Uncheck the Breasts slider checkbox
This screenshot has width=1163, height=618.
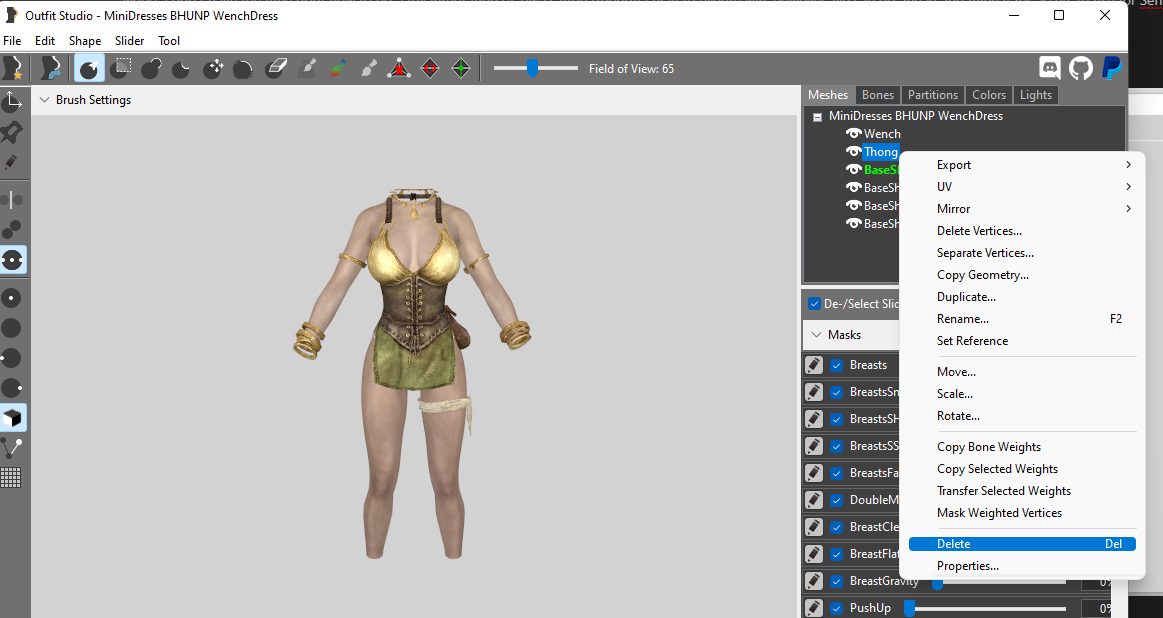pyautogui.click(x=837, y=365)
